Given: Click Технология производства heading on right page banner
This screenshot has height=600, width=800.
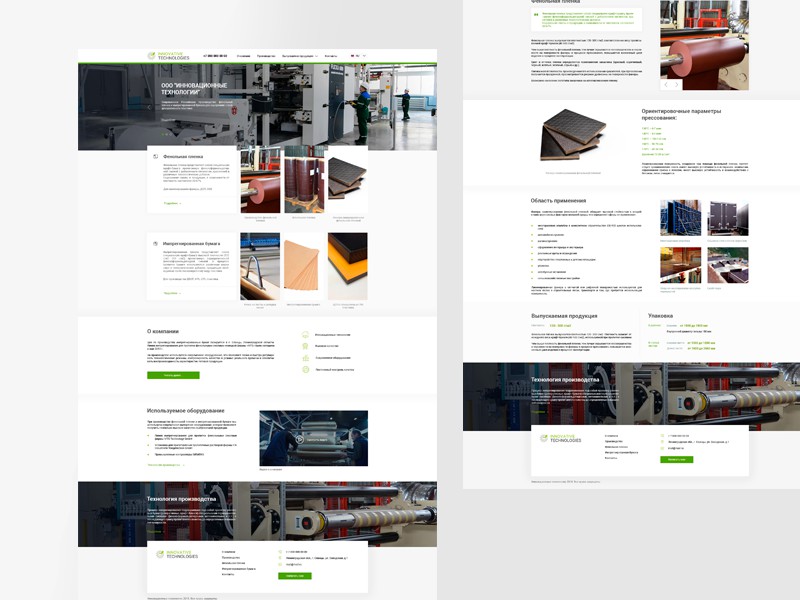Looking at the screenshot, I should [x=565, y=380].
